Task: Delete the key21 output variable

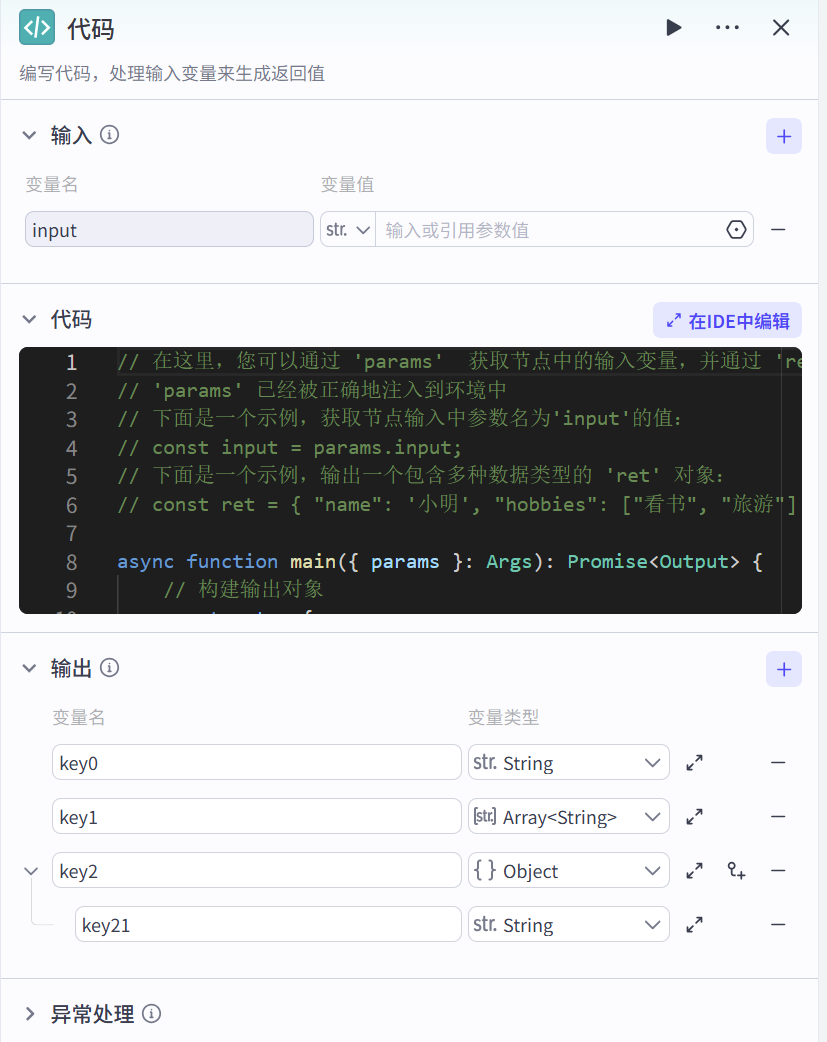Action: click(778, 925)
